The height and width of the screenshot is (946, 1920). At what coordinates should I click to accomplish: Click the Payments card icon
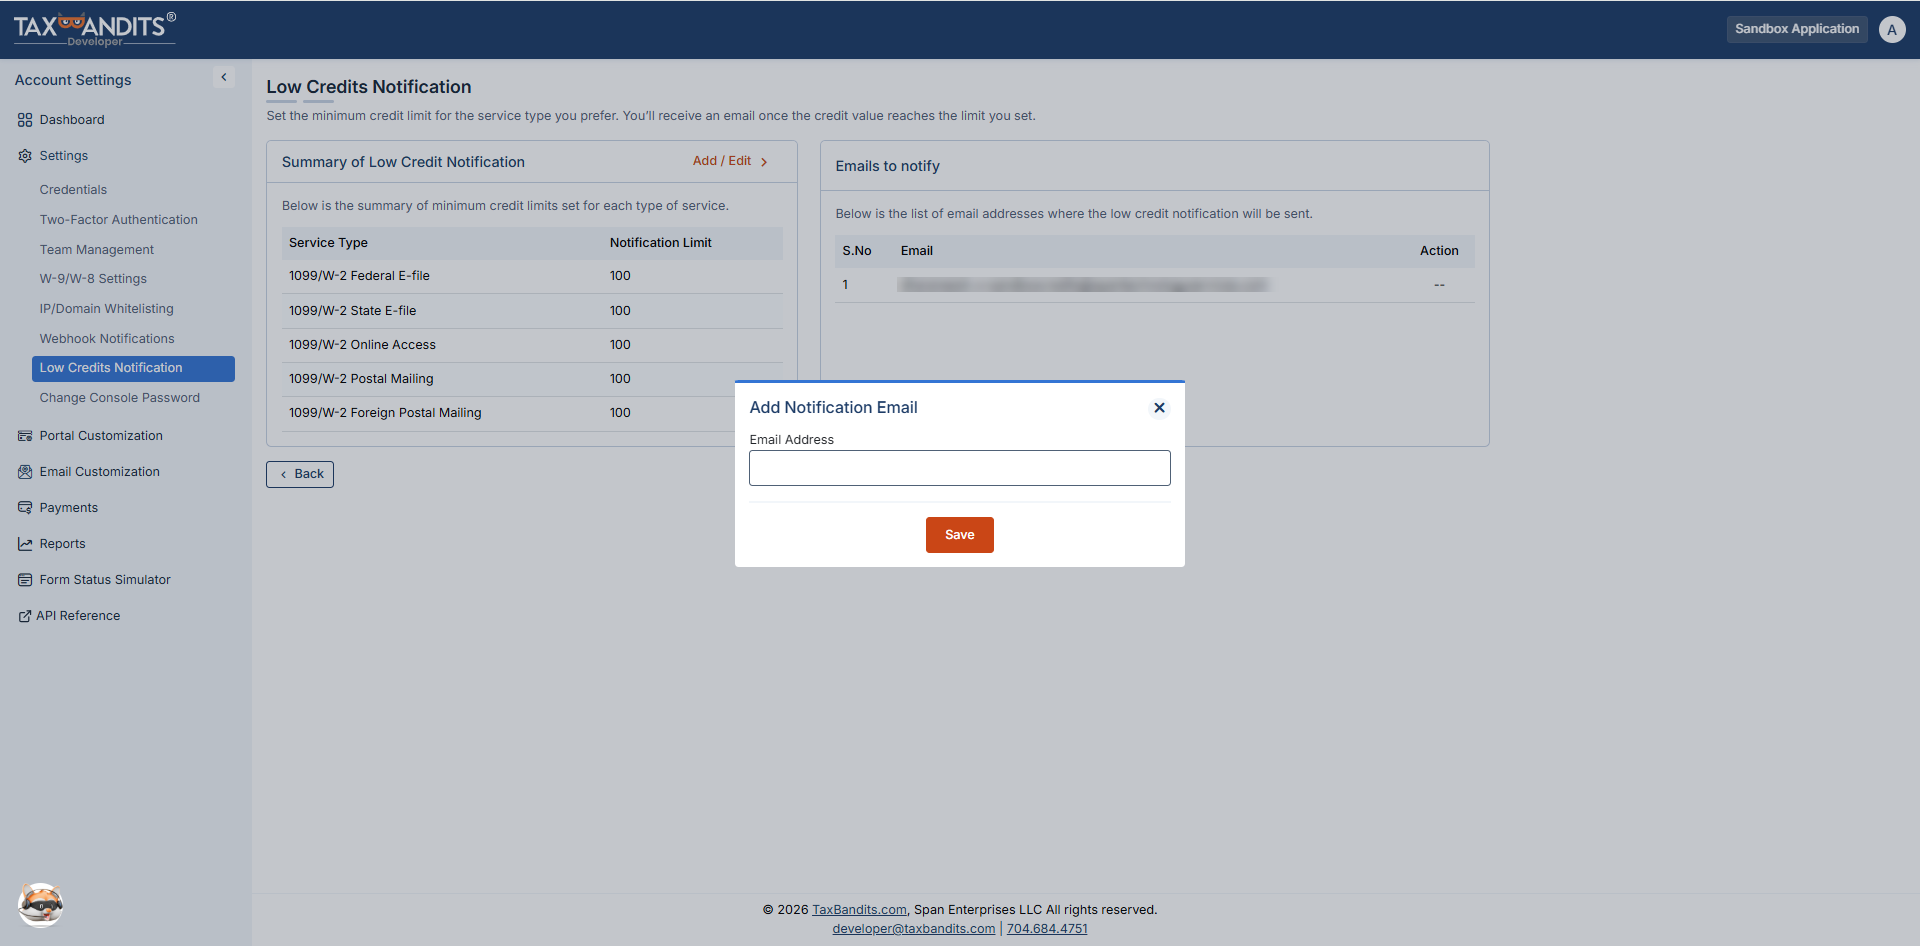[x=25, y=508]
